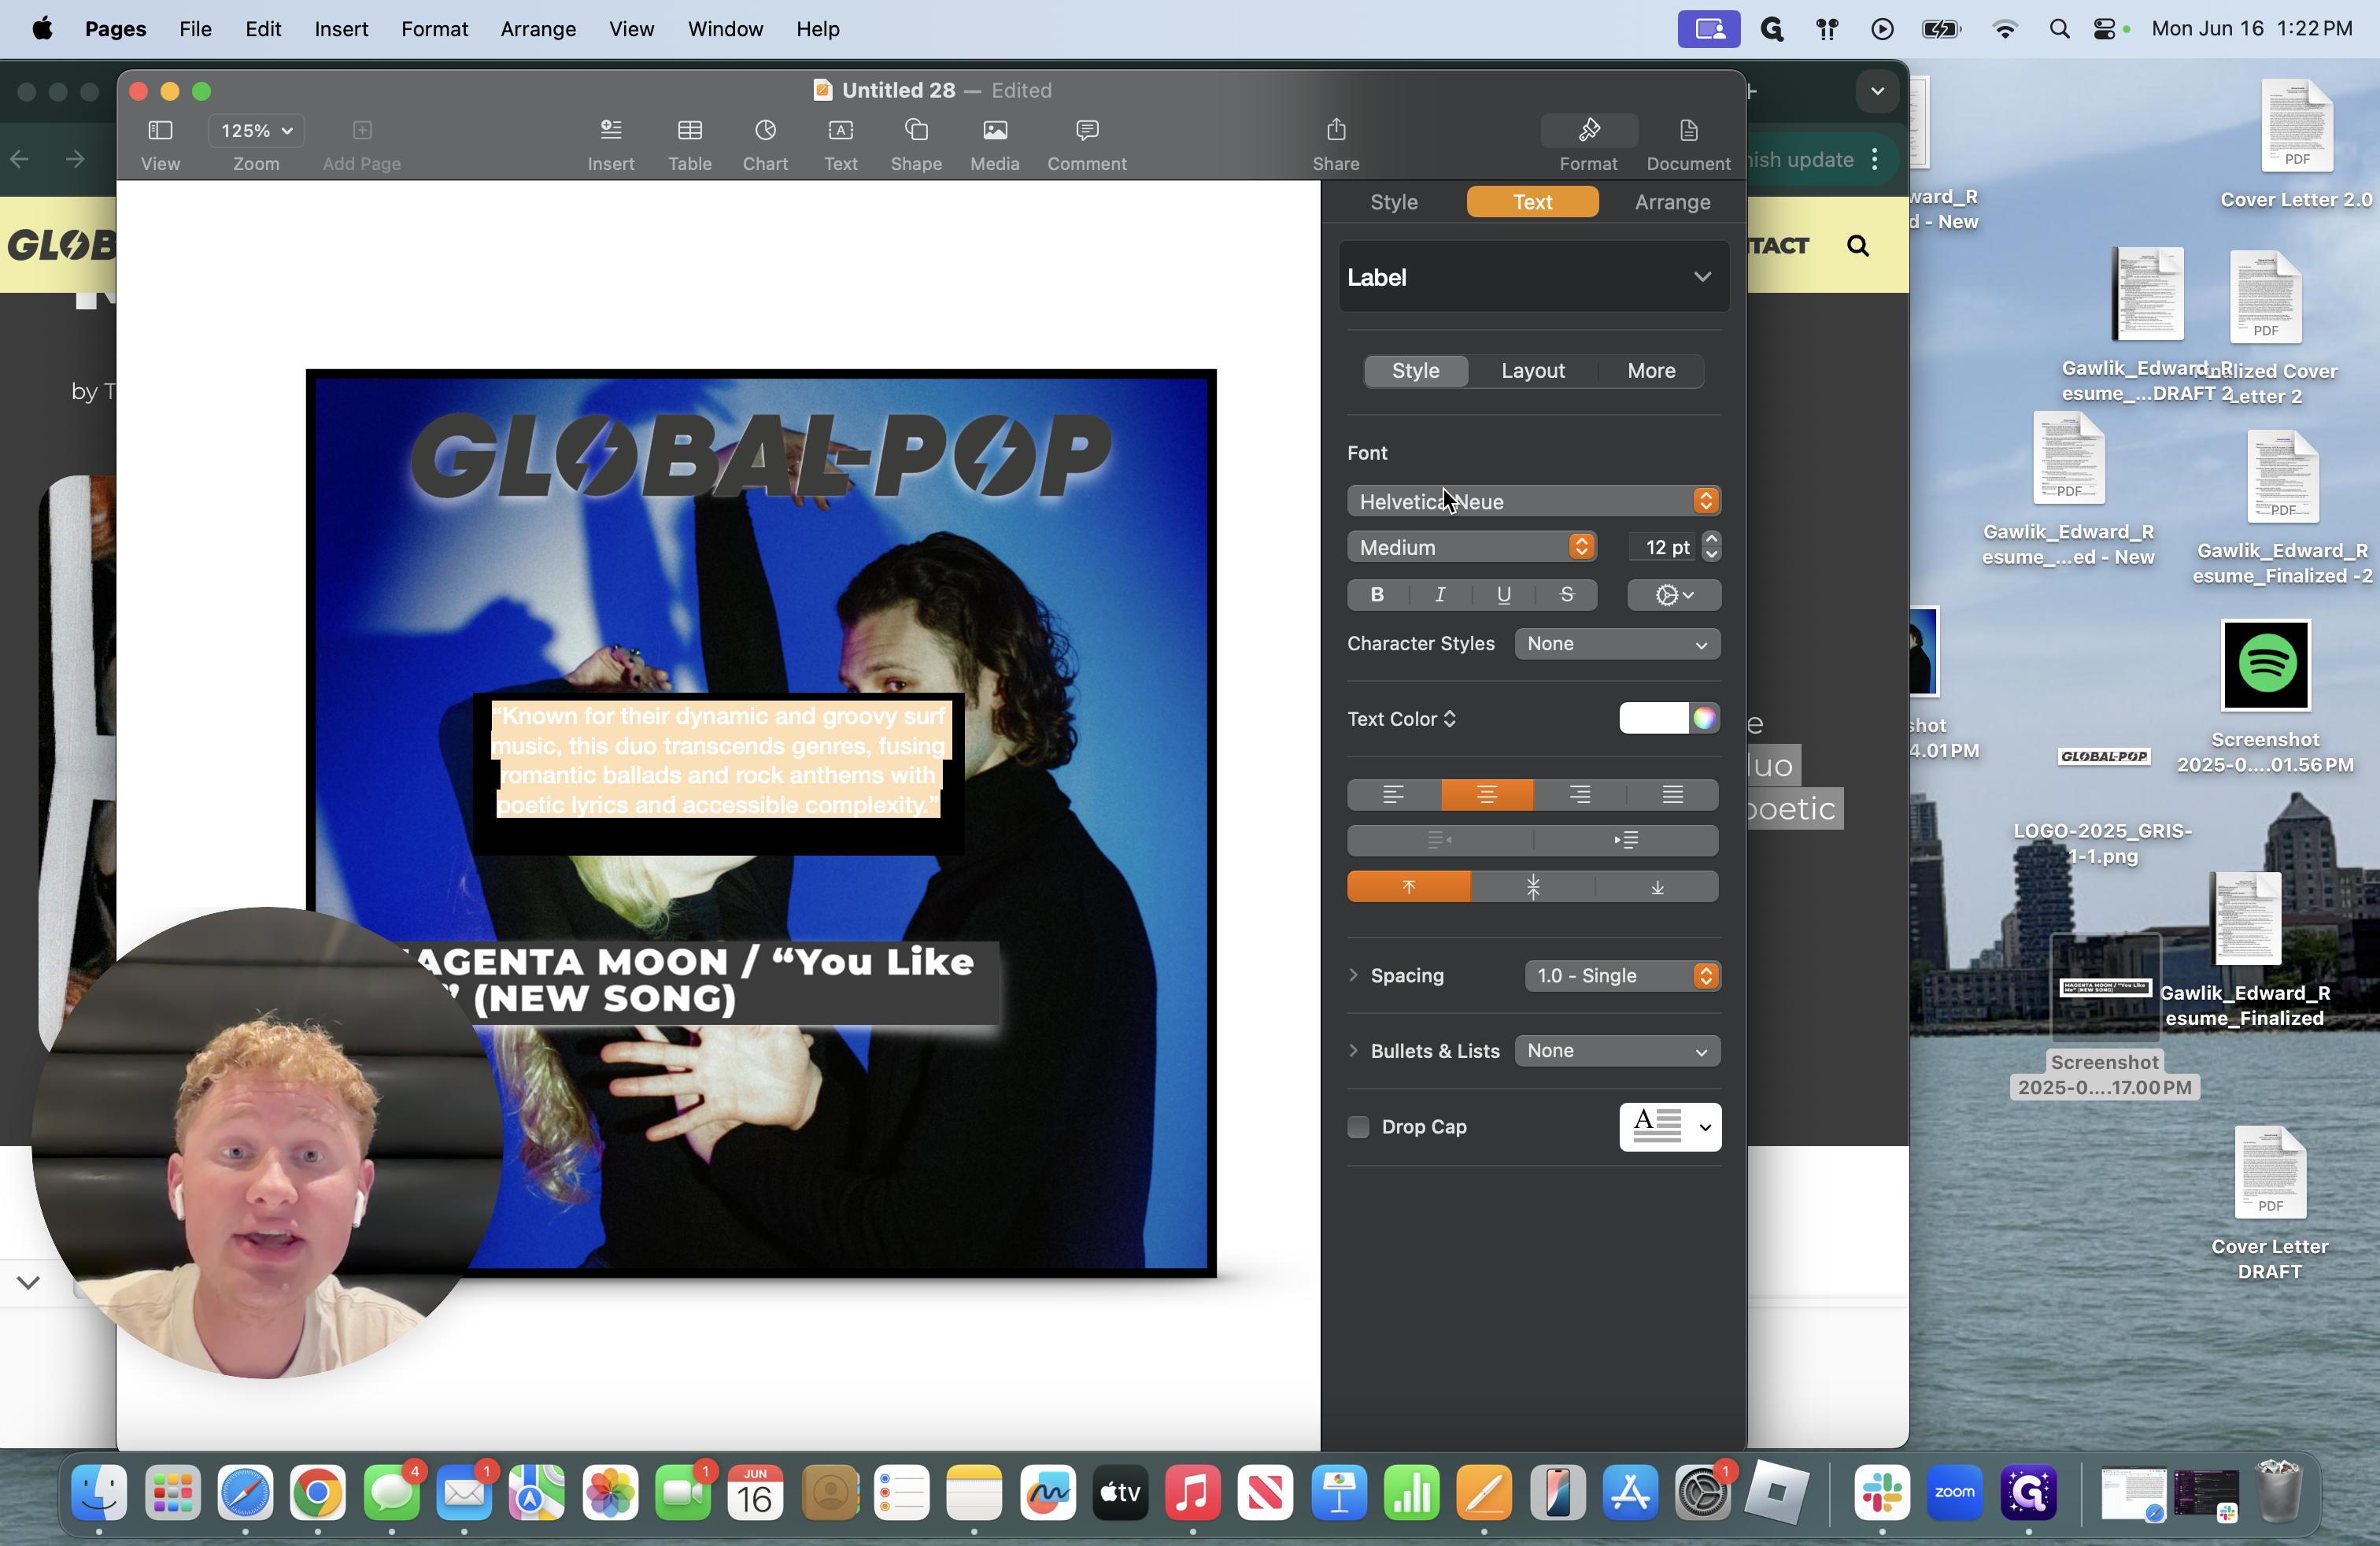Click the white Text Color swatch
The image size is (2380, 1546).
tap(1654, 718)
